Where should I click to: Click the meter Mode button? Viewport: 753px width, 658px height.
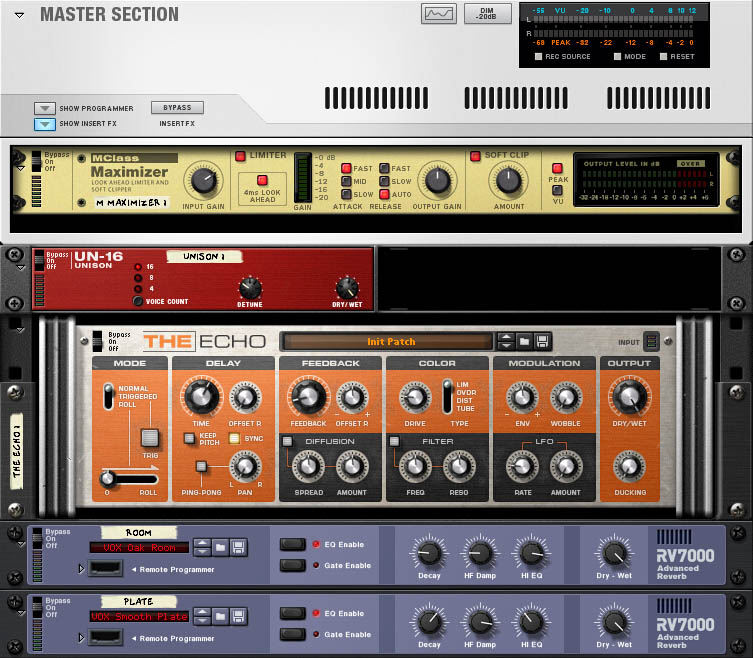pyautogui.click(x=617, y=57)
